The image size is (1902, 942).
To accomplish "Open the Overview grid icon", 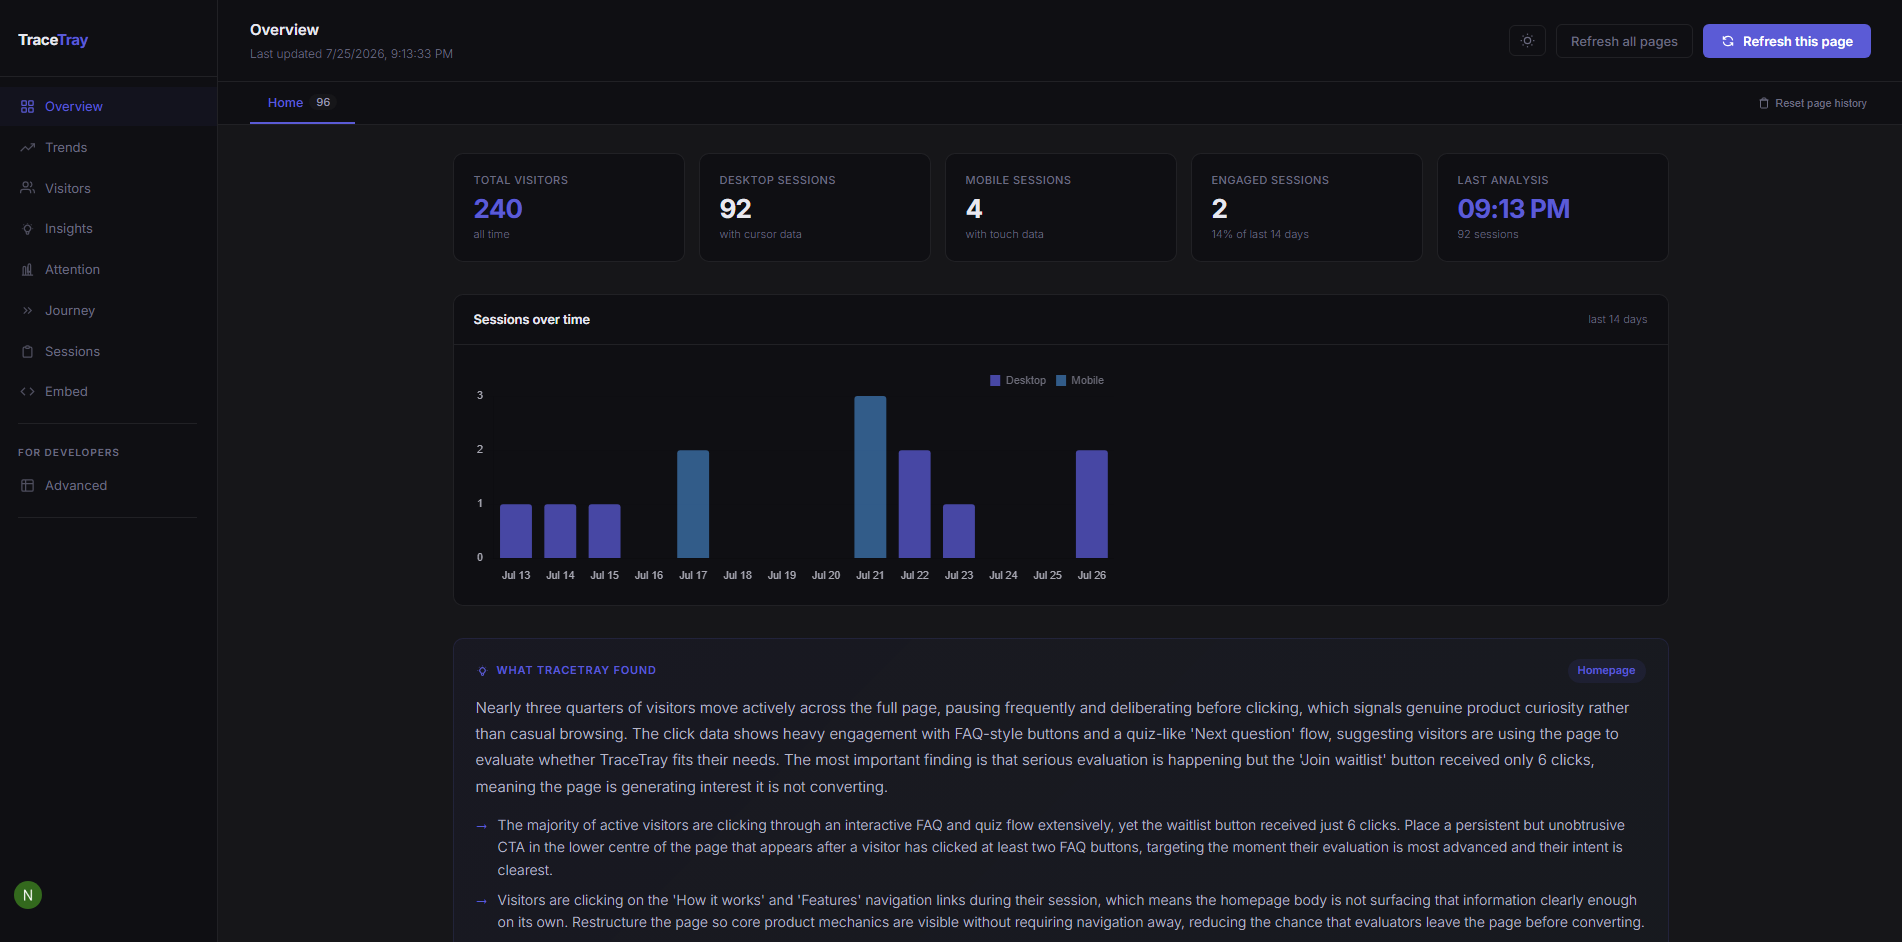I will [x=27, y=107].
